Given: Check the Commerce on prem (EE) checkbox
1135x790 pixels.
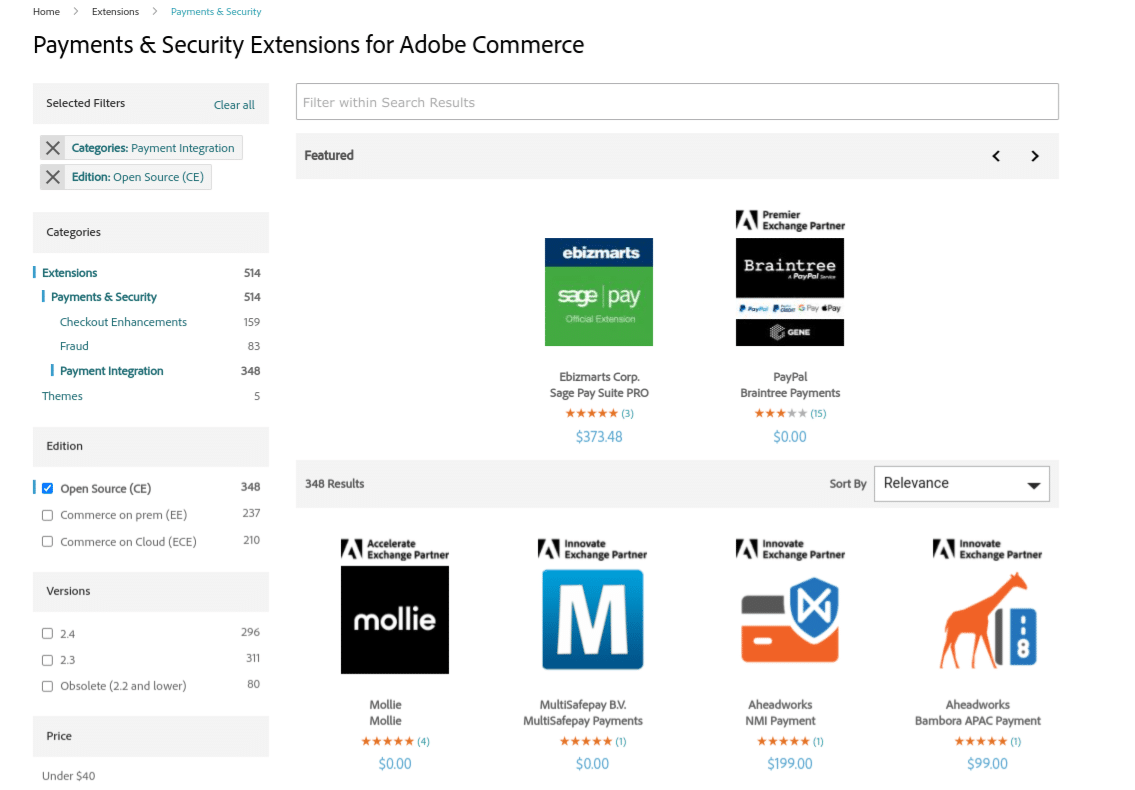Looking at the screenshot, I should pyautogui.click(x=47, y=515).
